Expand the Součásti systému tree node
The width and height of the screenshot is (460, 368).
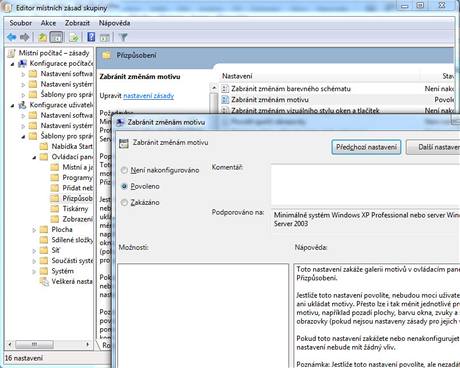[x=34, y=261]
